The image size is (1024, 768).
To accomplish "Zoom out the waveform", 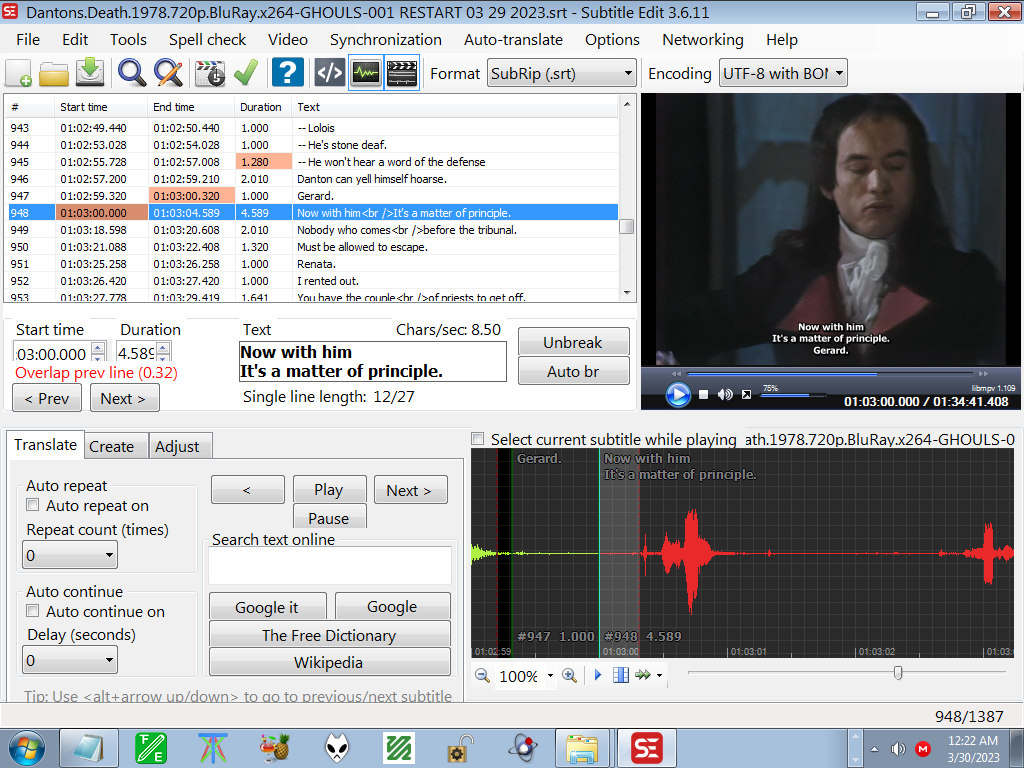I will click(x=483, y=675).
